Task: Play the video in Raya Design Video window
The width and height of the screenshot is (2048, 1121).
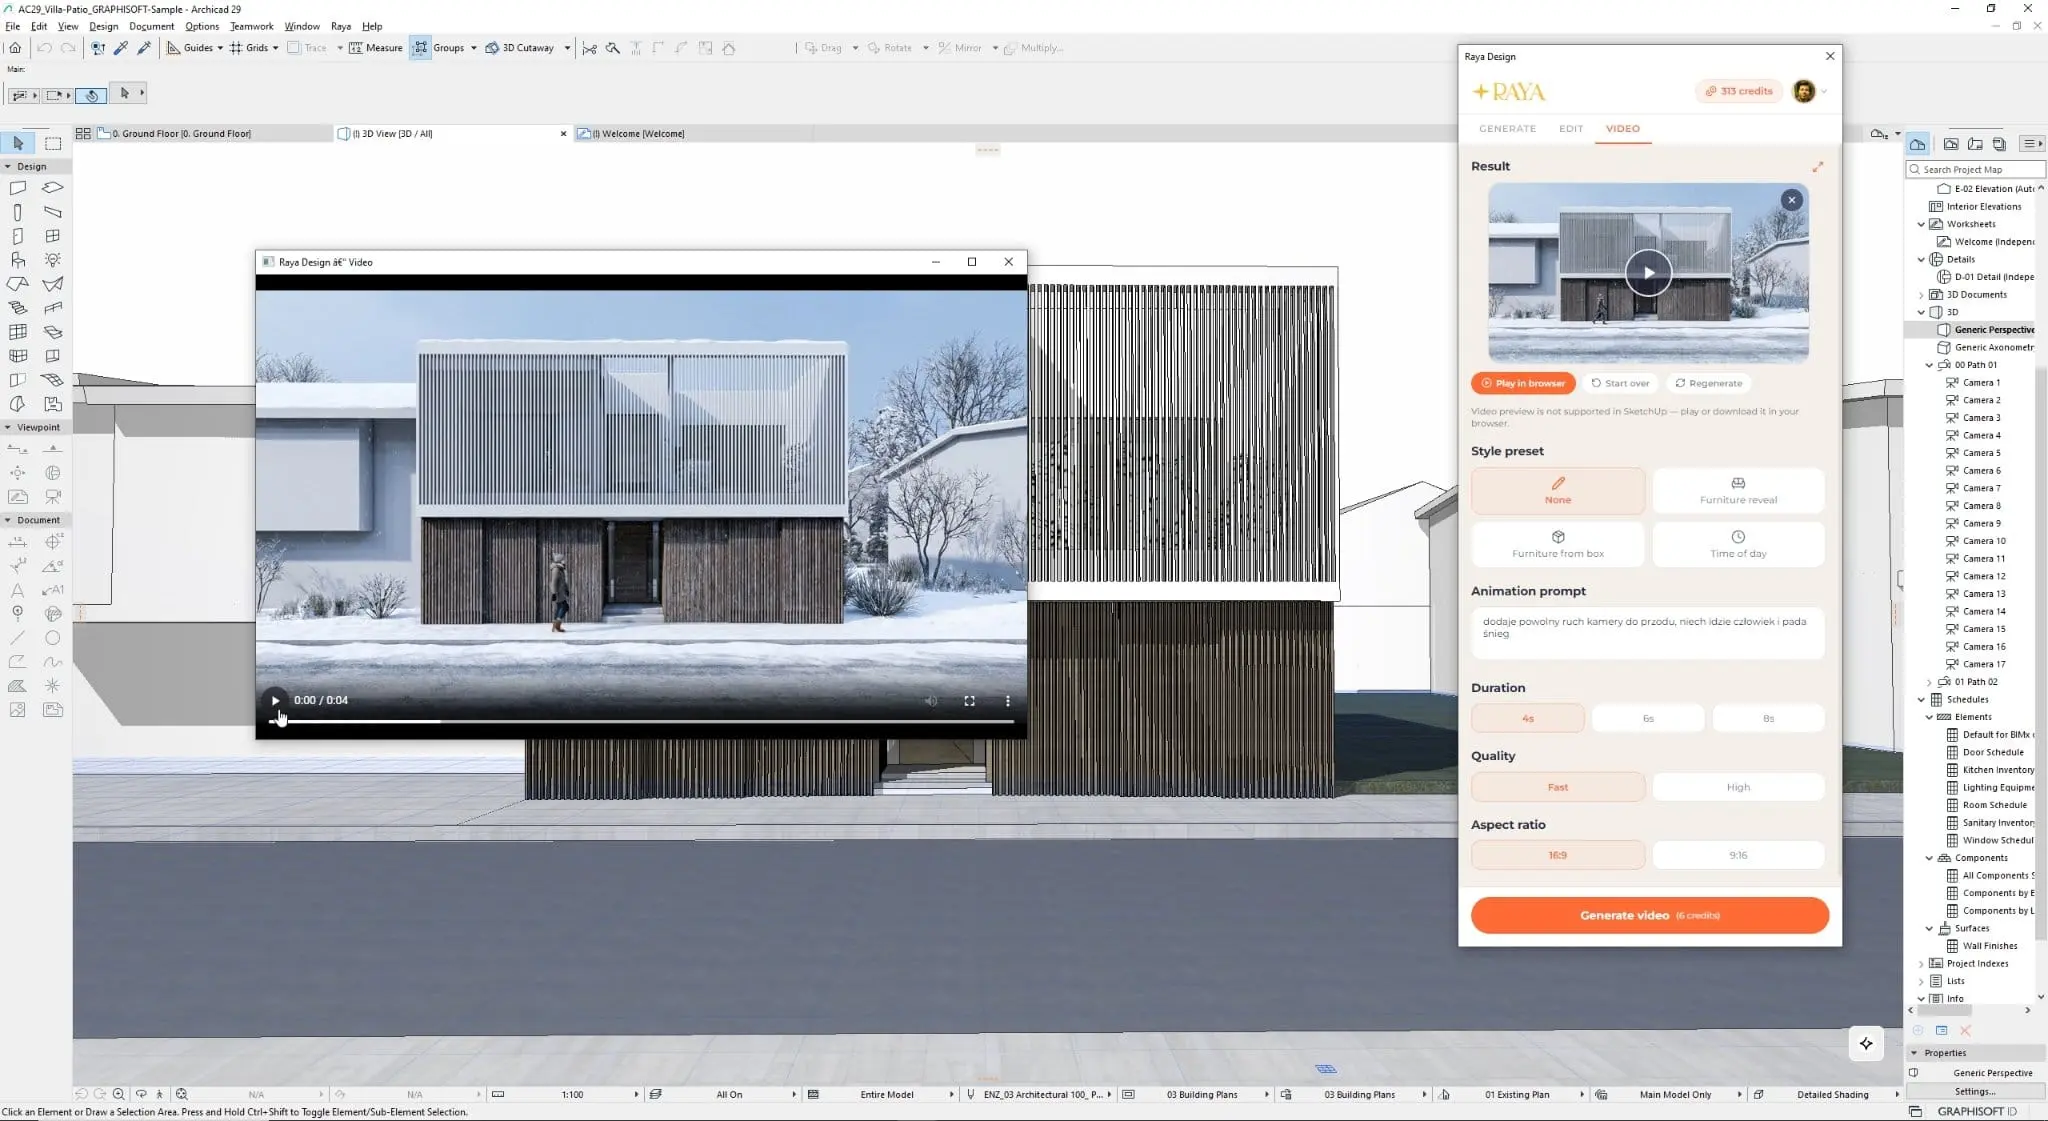Action: pyautogui.click(x=275, y=700)
